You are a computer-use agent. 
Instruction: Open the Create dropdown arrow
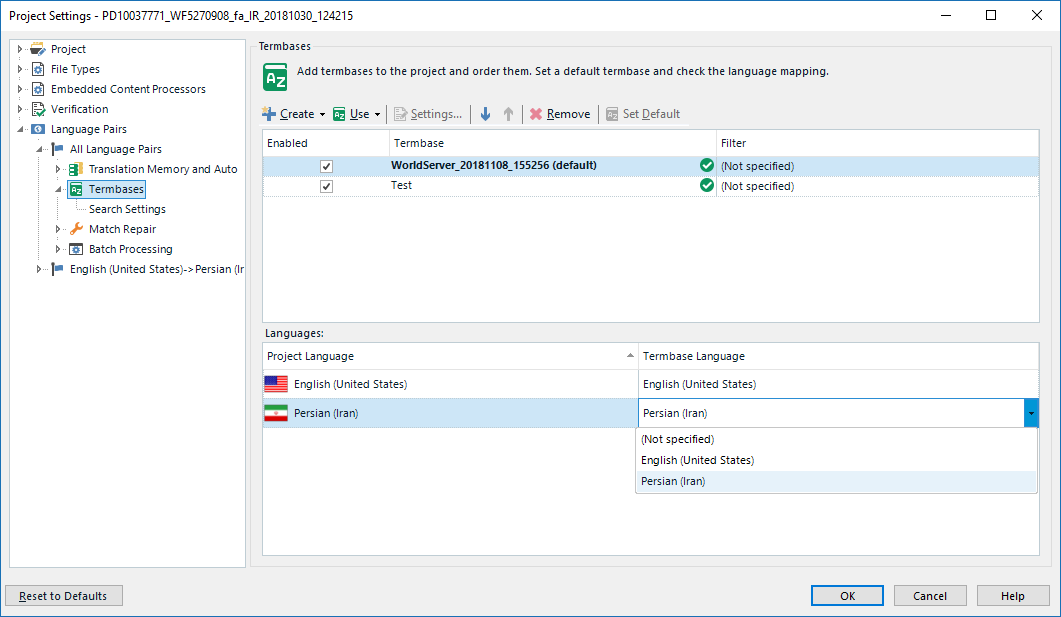coord(322,115)
